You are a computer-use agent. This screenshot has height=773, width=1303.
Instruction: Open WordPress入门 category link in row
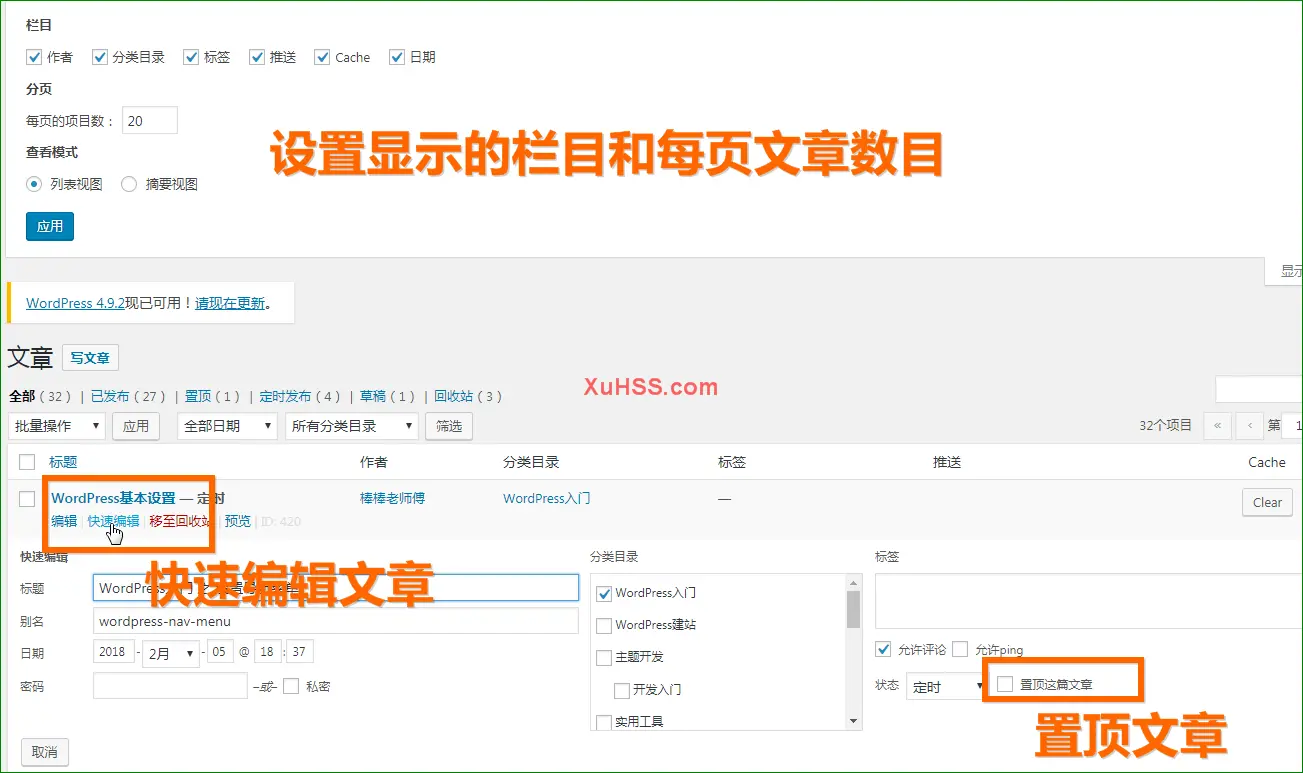click(546, 498)
